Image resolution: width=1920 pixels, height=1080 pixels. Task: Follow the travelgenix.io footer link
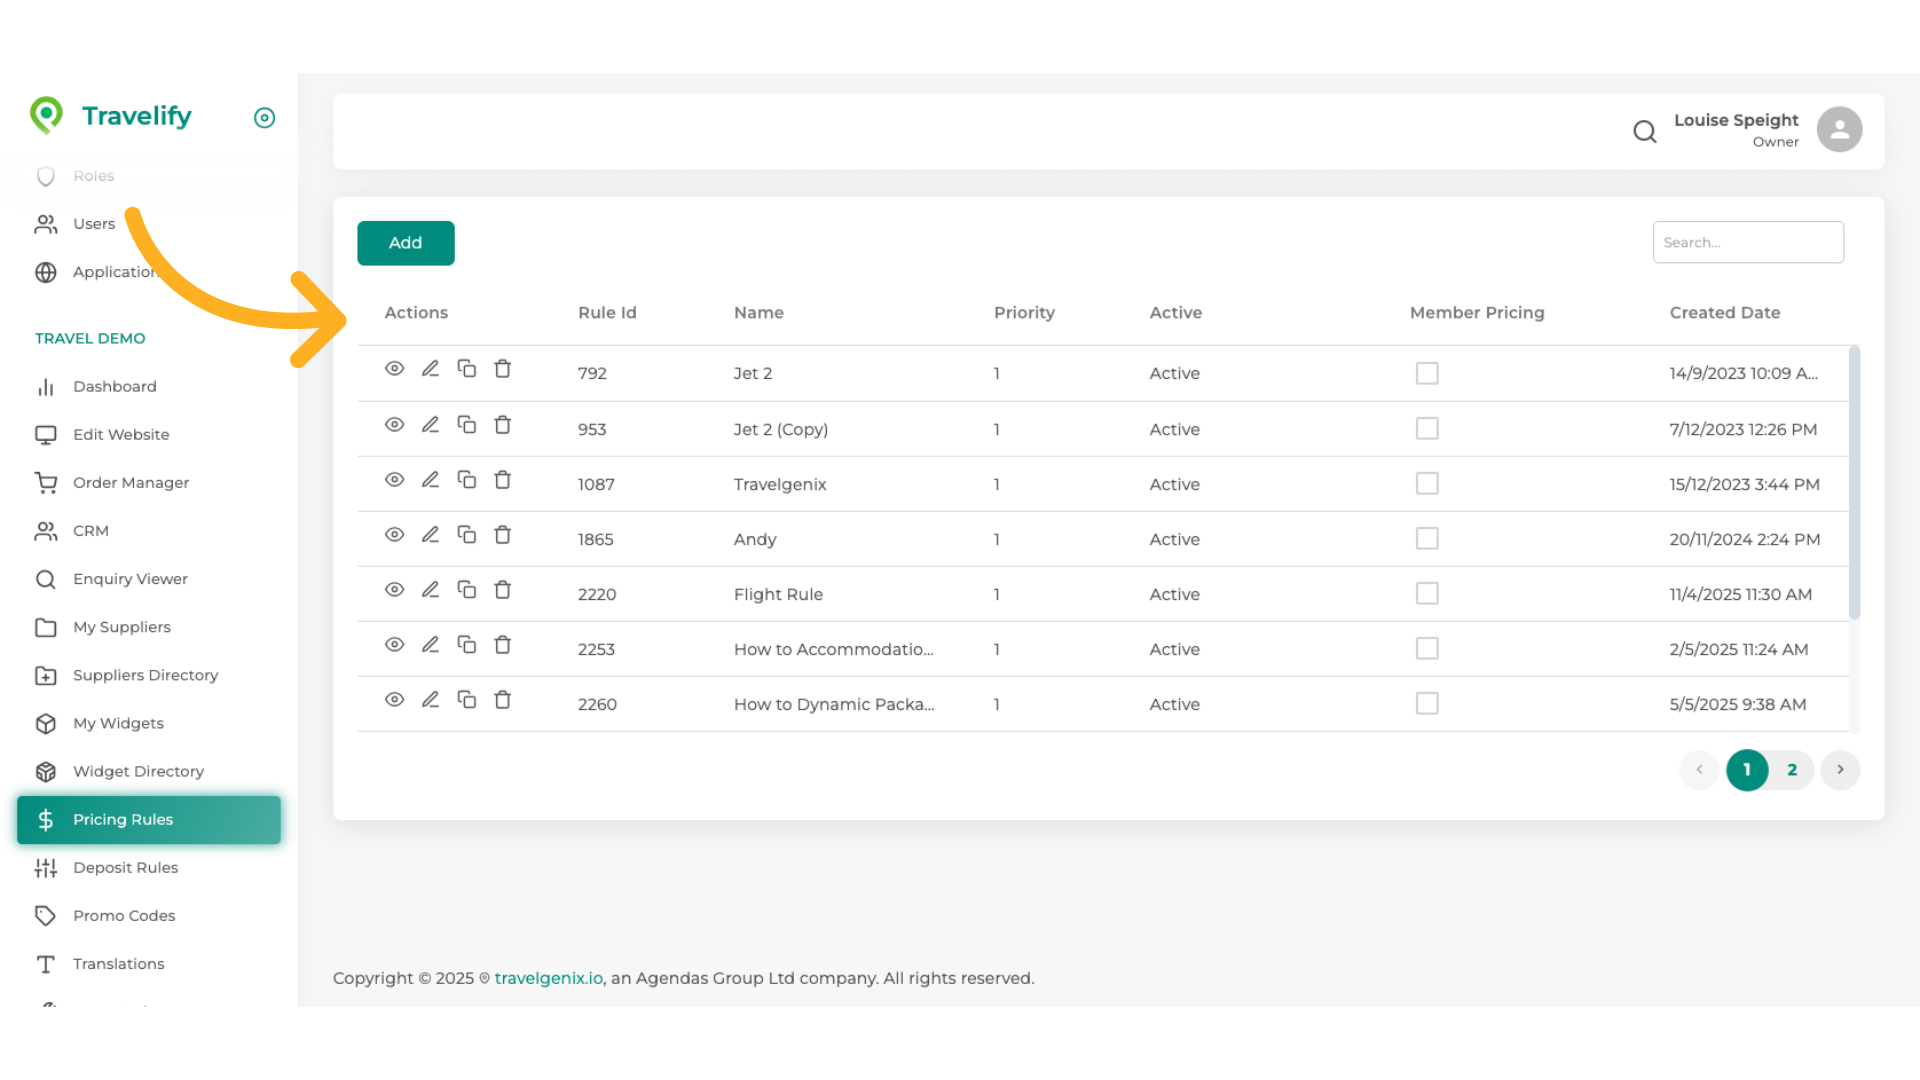coord(548,978)
